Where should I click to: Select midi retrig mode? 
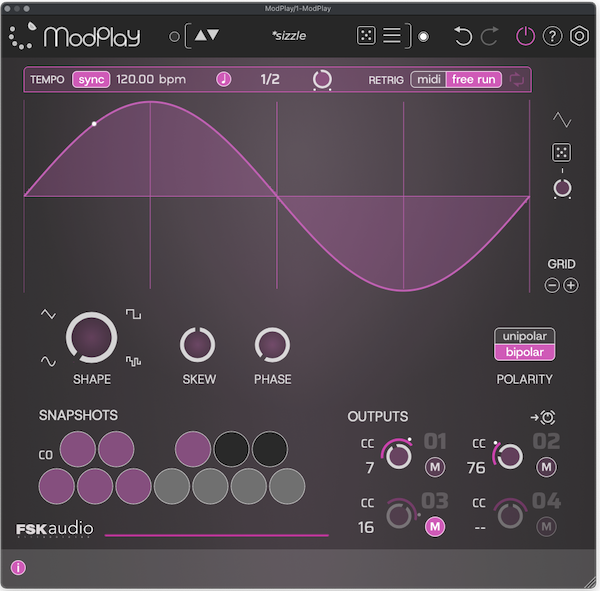tap(428, 80)
